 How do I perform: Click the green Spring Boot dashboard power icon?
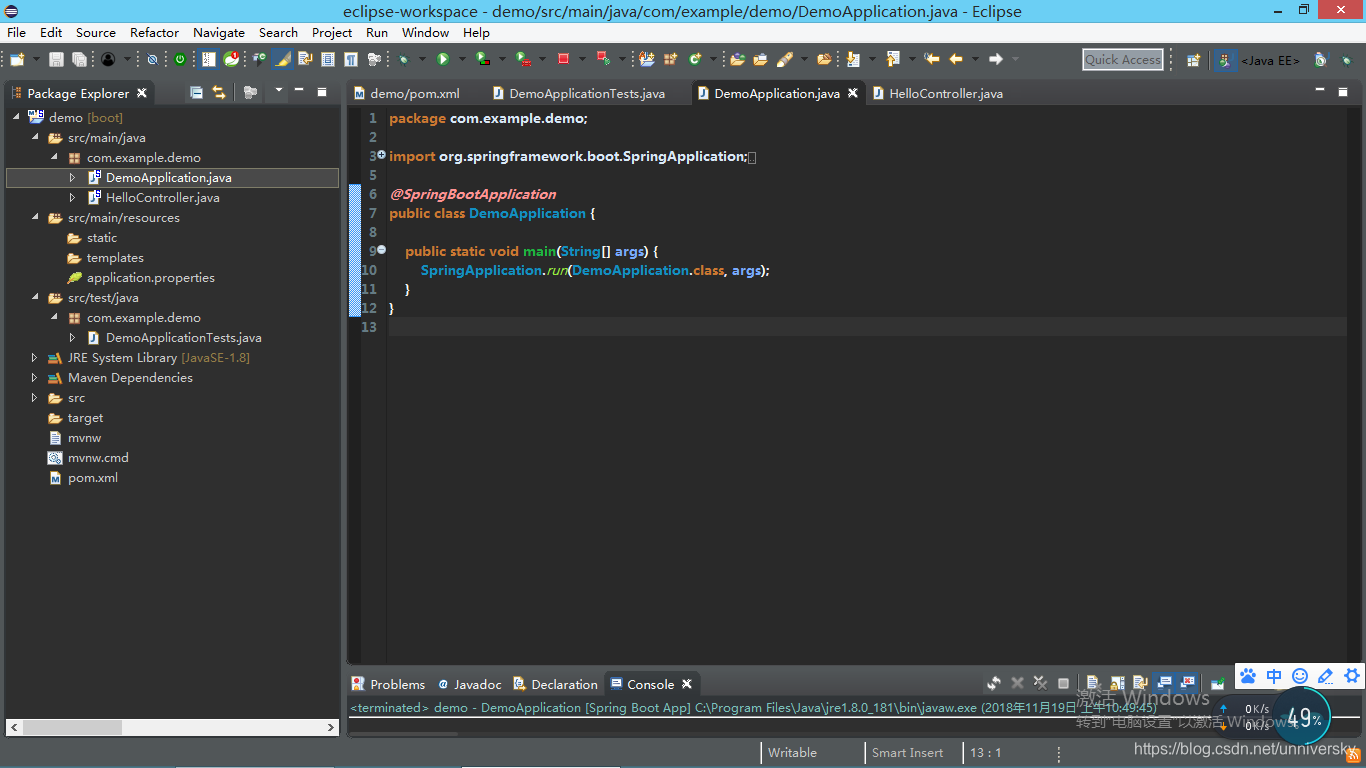[180, 59]
